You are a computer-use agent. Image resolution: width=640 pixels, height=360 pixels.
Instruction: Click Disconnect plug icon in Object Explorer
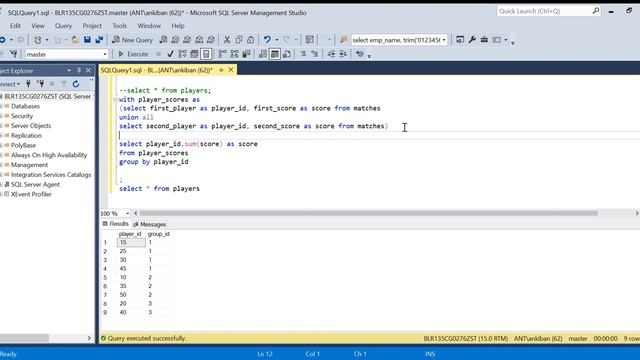(x=40, y=84)
